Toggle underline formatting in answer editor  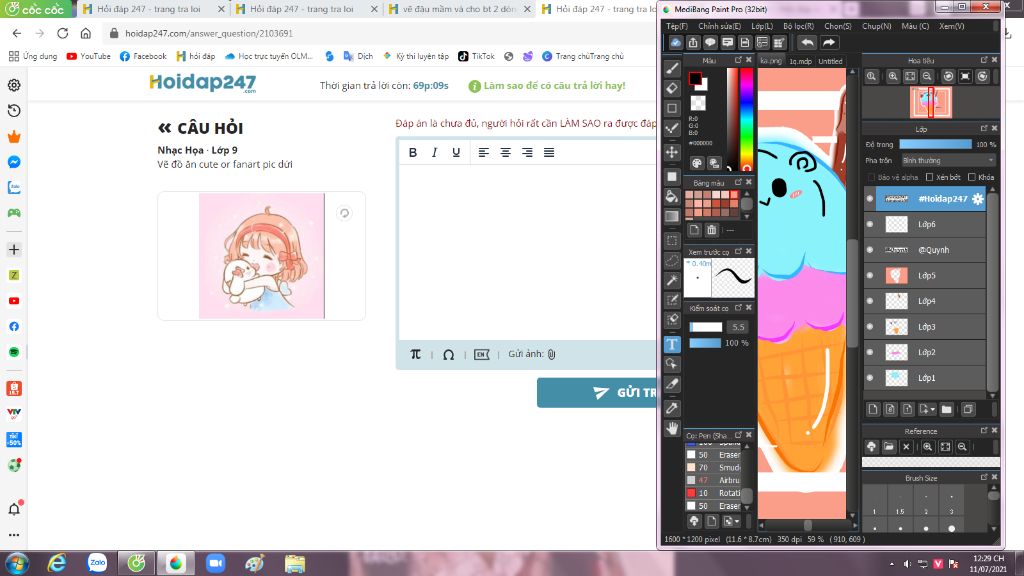point(456,152)
